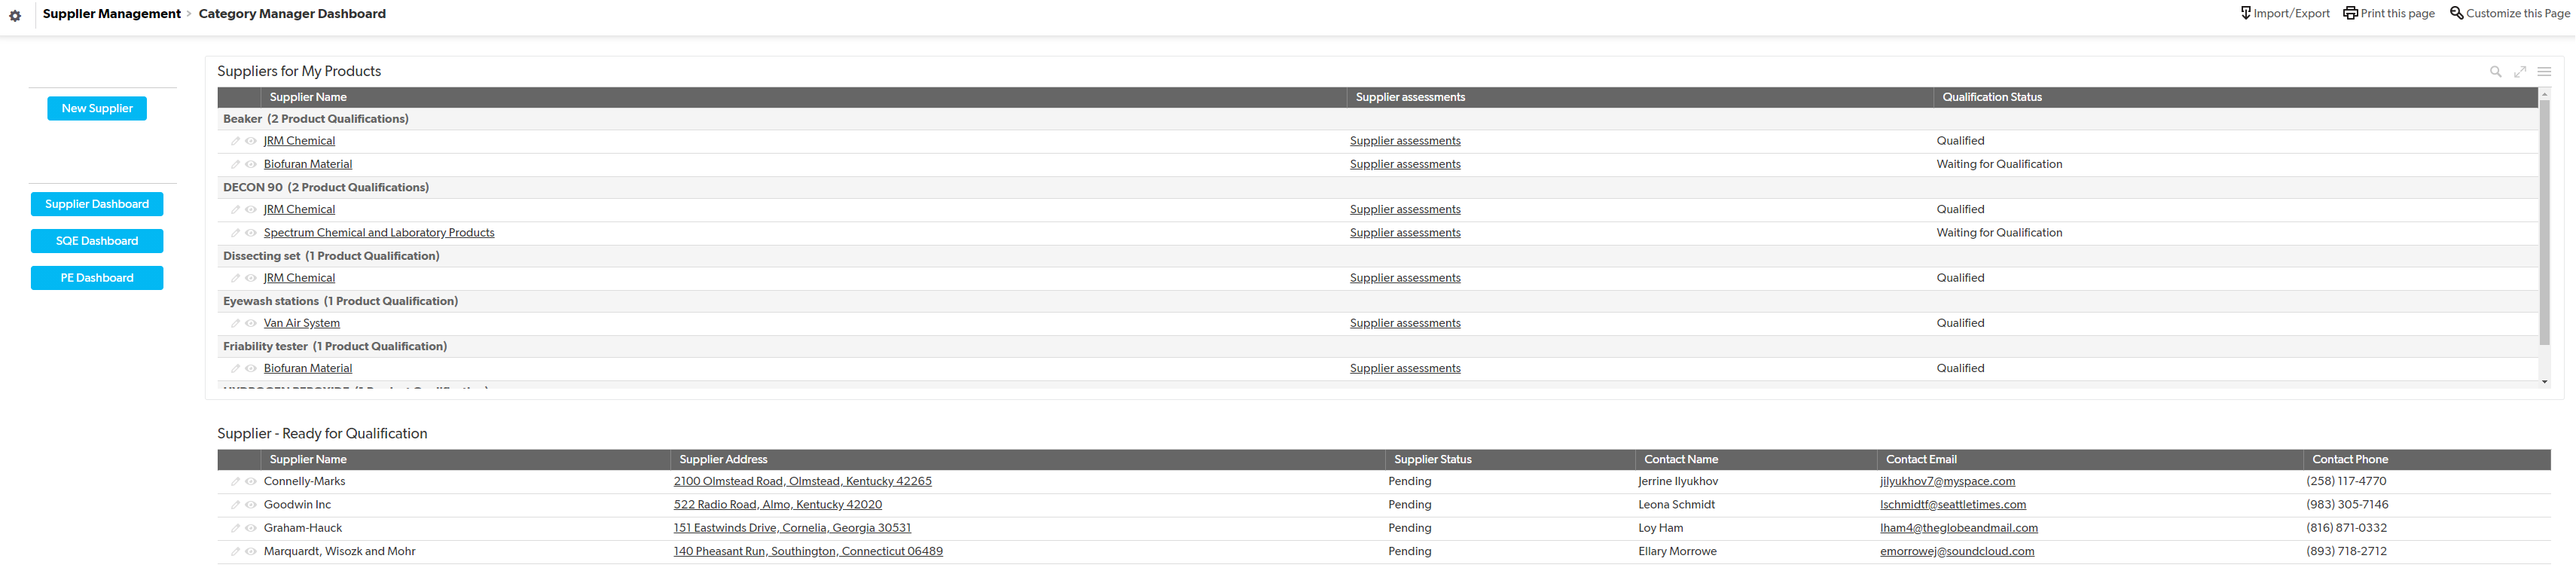Click Import/Export in the top bar
Viewport: 2576px width, 580px height.
(x=2284, y=13)
